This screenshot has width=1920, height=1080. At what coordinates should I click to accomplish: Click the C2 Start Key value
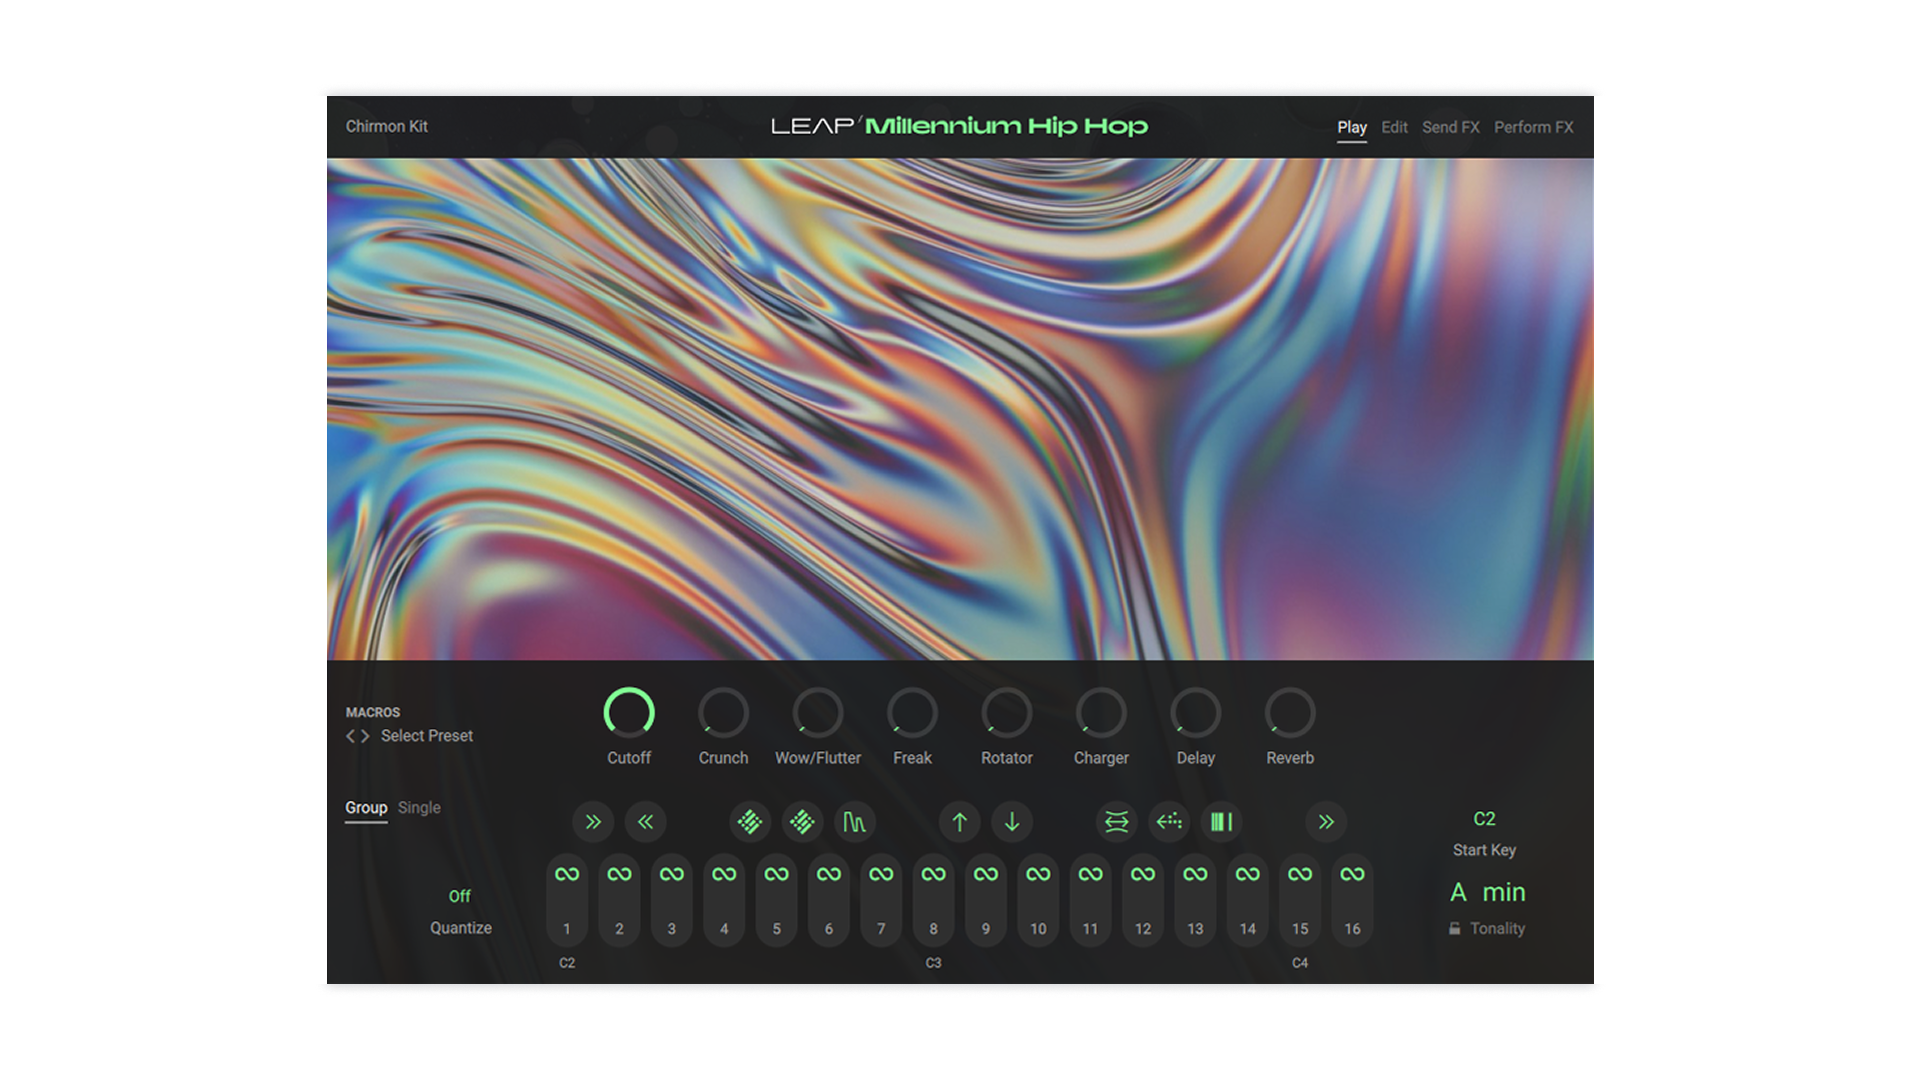(1484, 819)
